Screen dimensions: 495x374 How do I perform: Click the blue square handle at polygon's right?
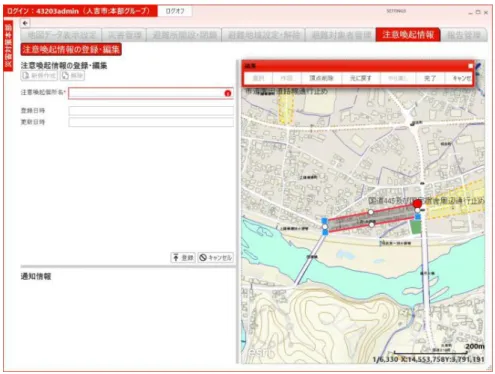pos(418,217)
